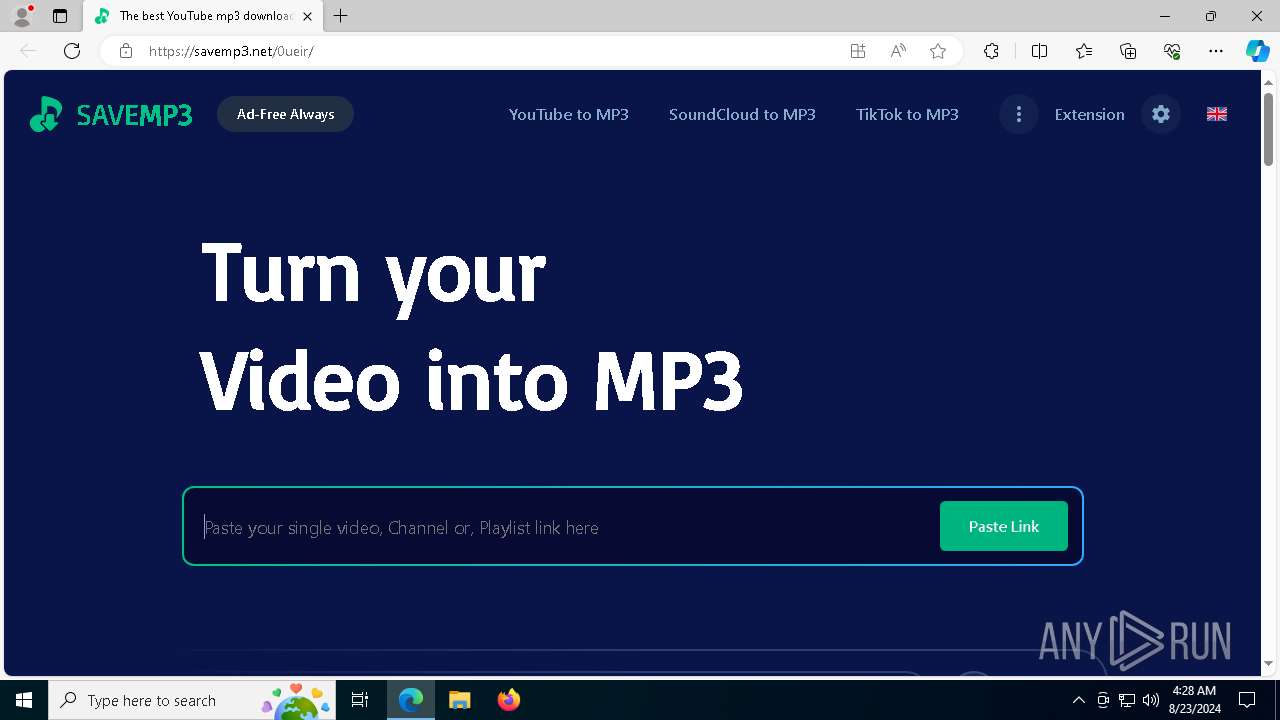Viewport: 1280px width, 720px height.
Task: Select the YouTube mp3 downloader tab
Action: (x=203, y=16)
